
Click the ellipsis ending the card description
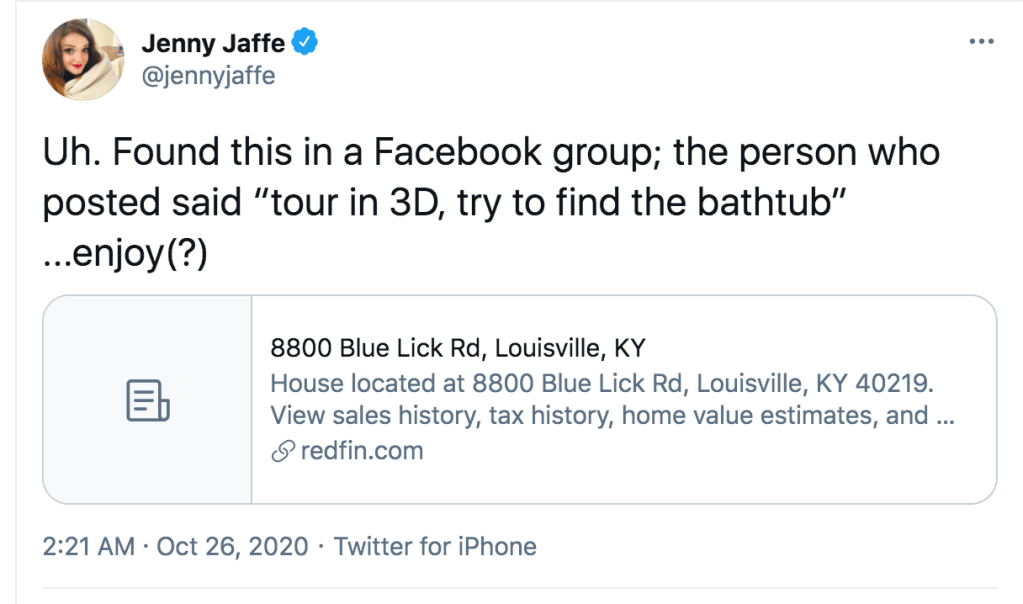click(x=946, y=416)
